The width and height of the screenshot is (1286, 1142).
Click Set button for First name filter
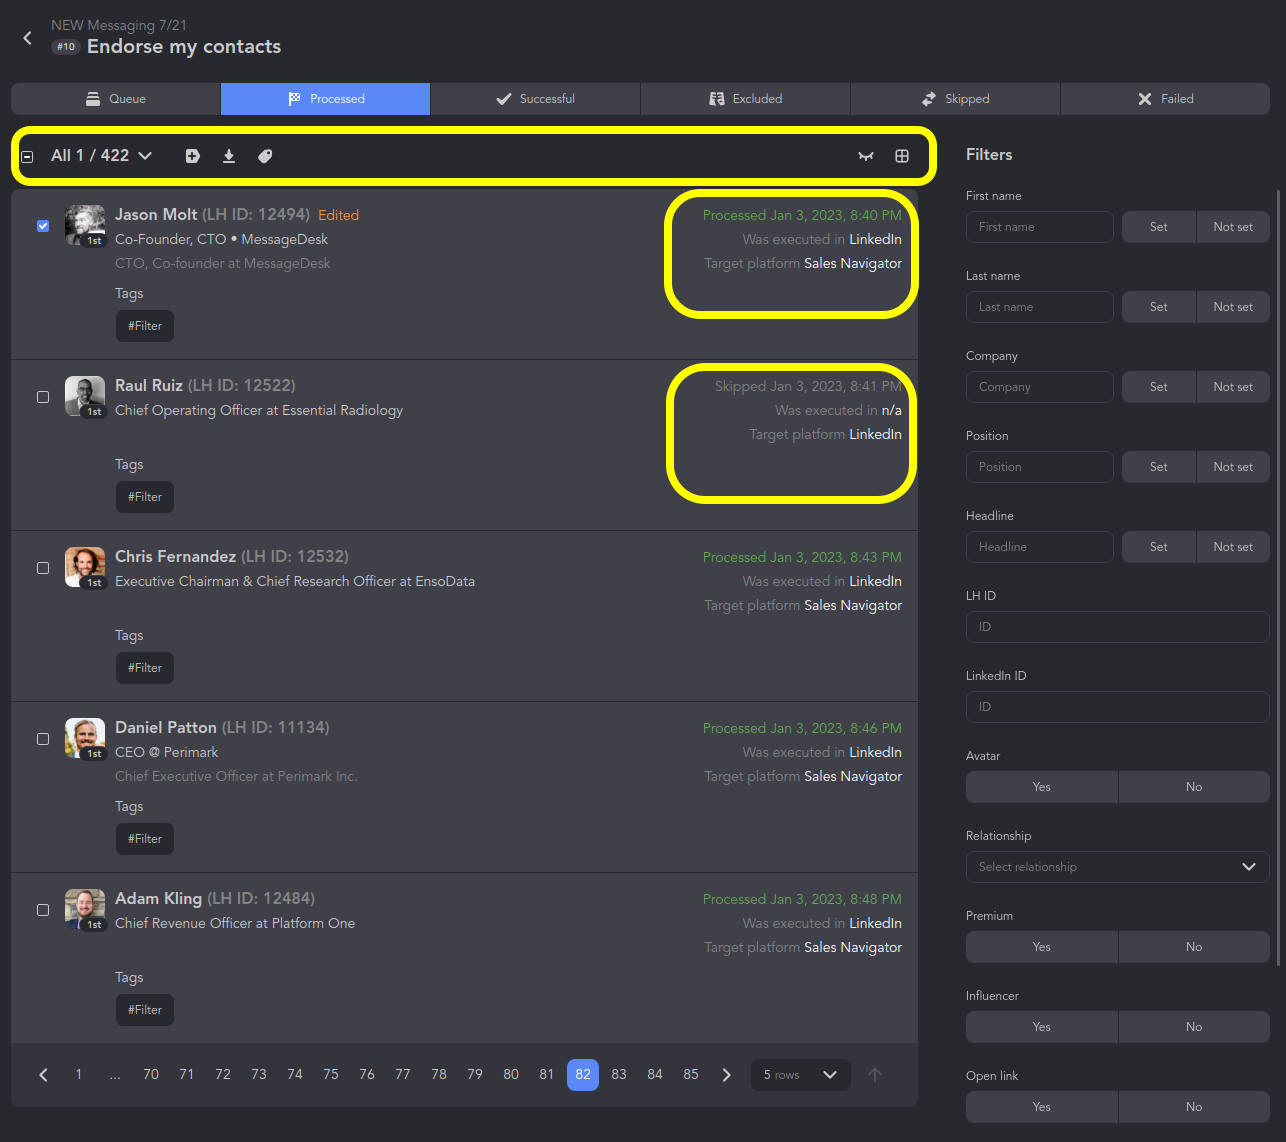(x=1159, y=227)
